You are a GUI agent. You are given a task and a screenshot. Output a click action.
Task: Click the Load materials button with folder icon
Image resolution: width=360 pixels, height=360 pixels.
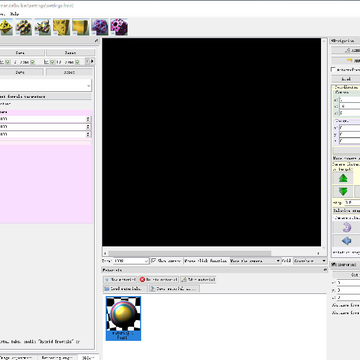[125, 289]
